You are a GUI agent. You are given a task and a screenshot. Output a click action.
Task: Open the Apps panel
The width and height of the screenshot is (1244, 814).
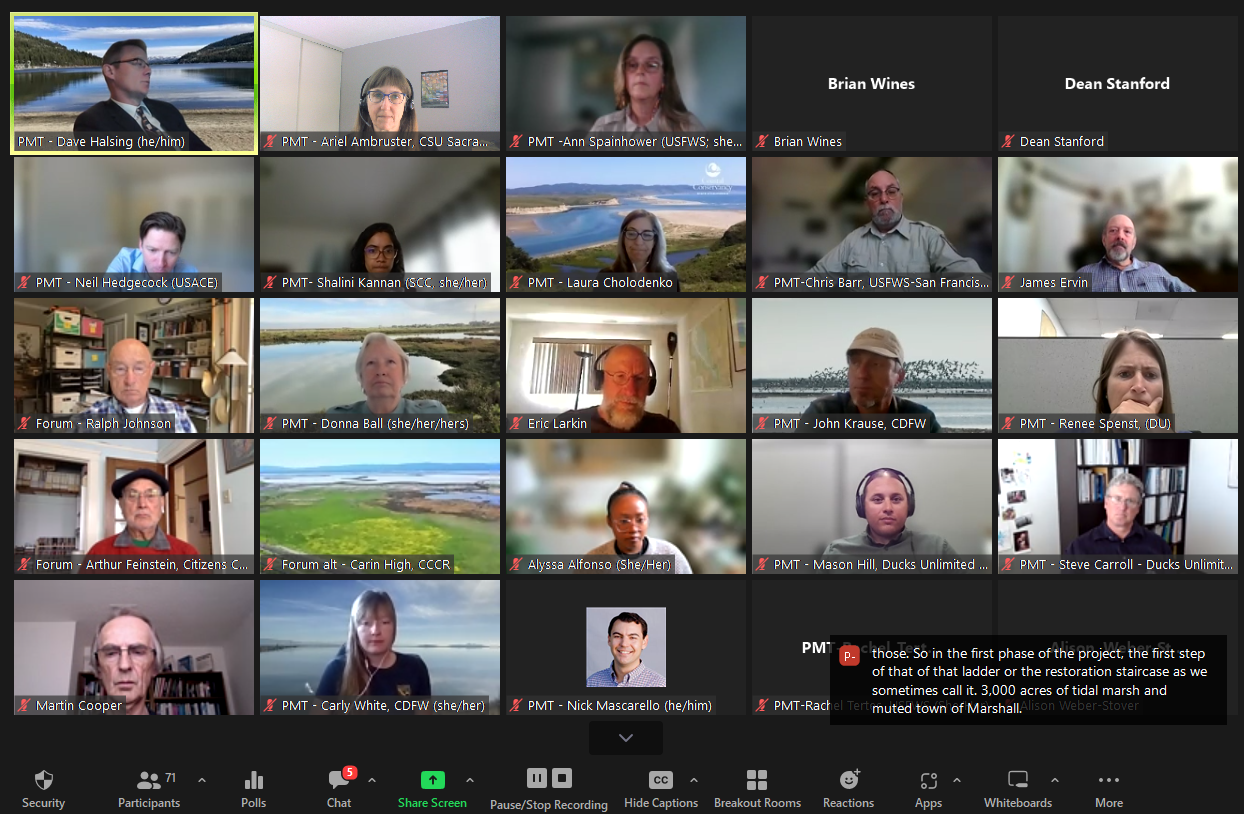[928, 788]
